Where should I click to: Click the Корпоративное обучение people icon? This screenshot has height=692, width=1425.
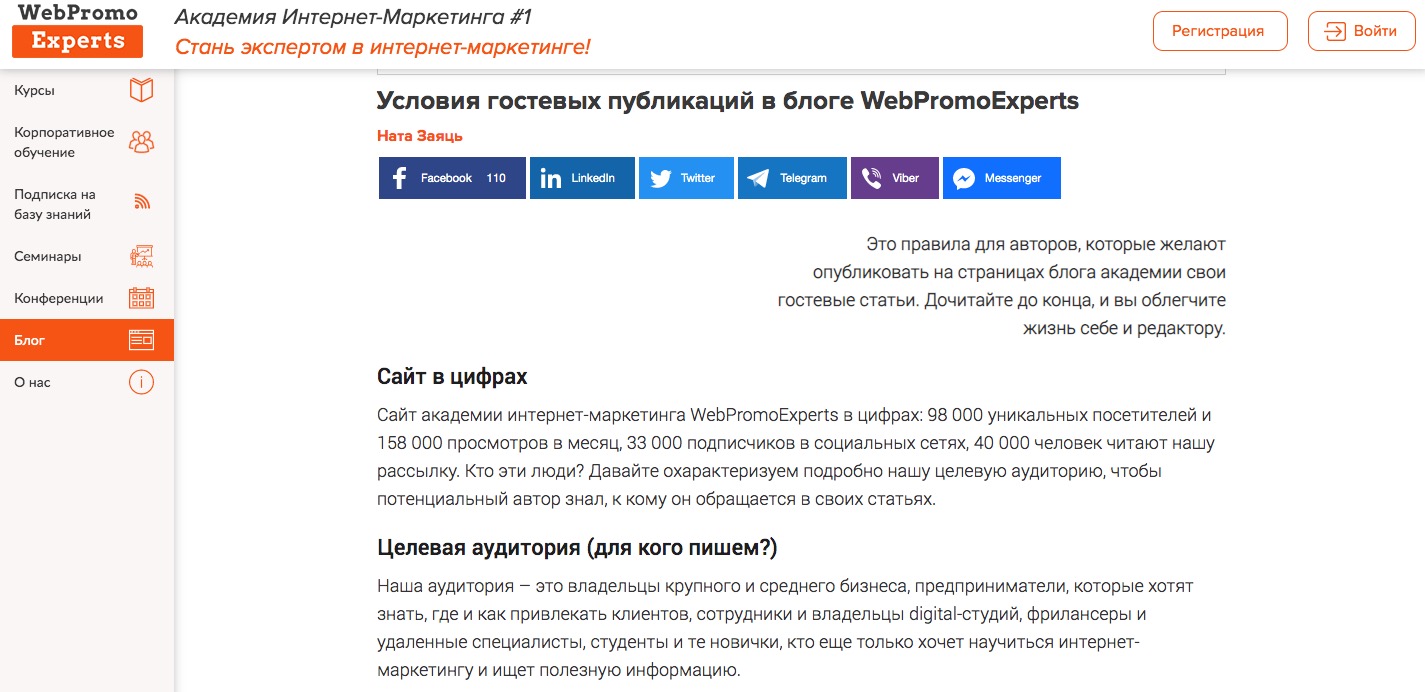pyautogui.click(x=142, y=142)
